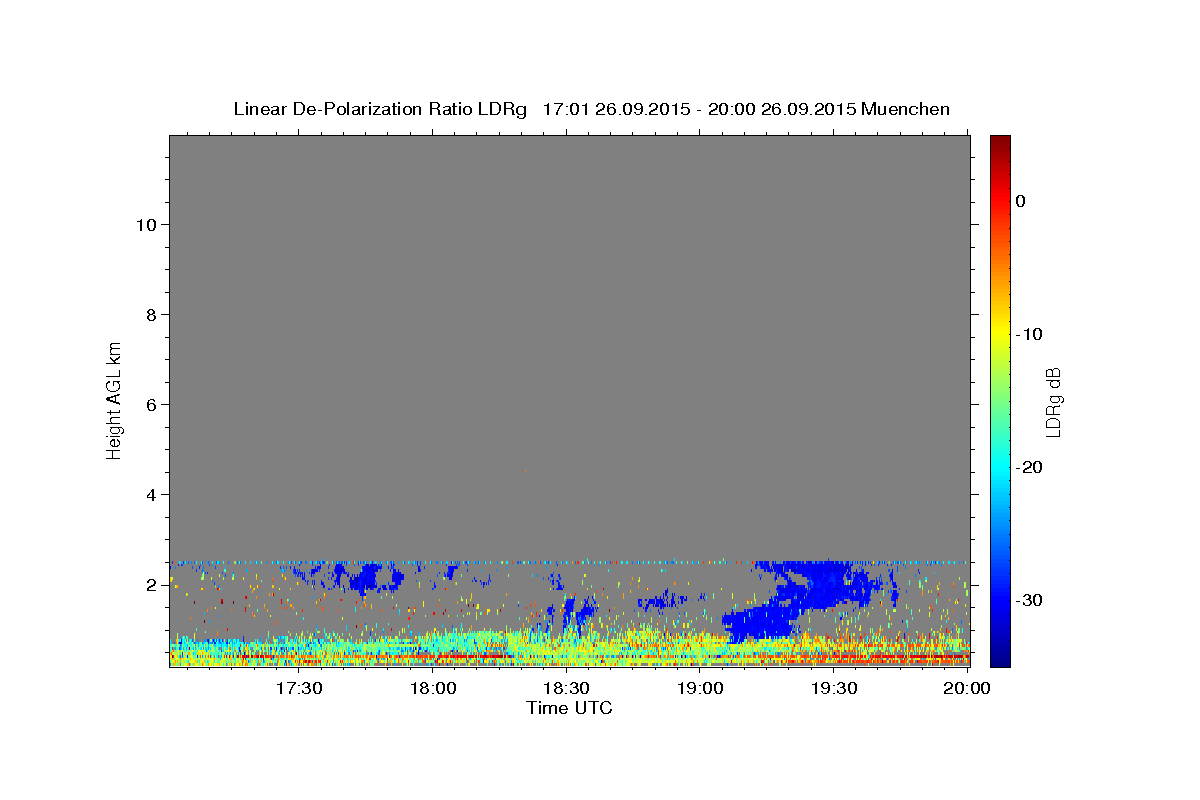
Task: Click the 'Height AGL km' axis title
Action: point(114,400)
